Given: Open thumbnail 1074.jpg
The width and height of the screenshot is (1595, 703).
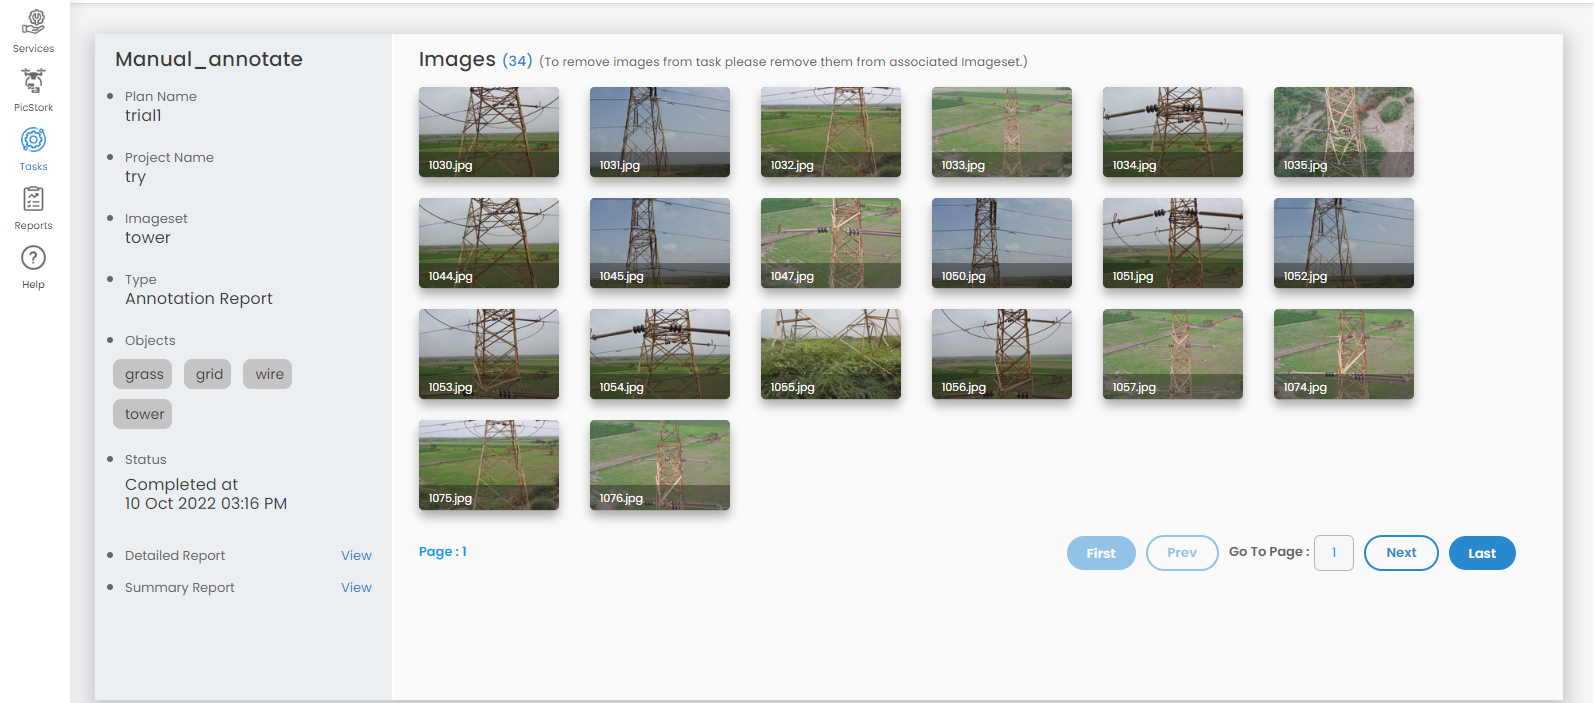Looking at the screenshot, I should [1344, 354].
